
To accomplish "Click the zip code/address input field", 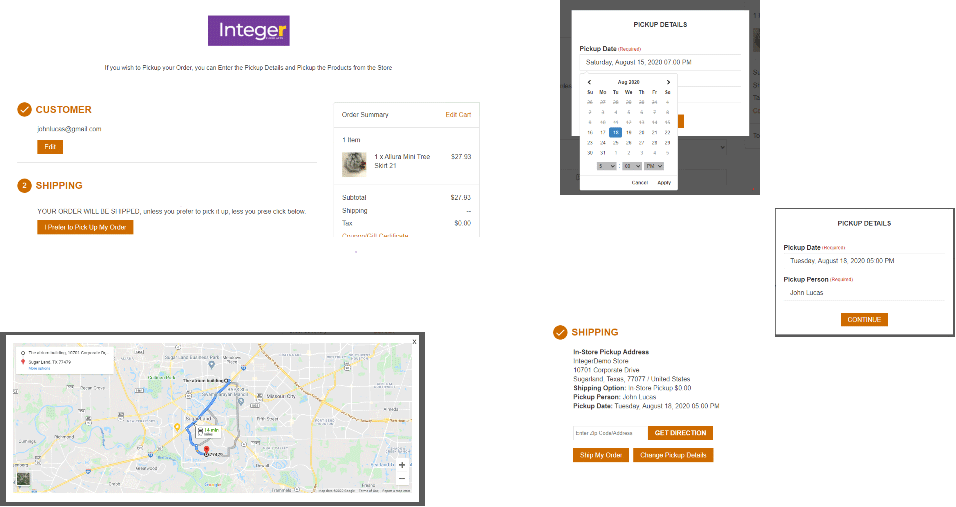I will click(x=609, y=433).
